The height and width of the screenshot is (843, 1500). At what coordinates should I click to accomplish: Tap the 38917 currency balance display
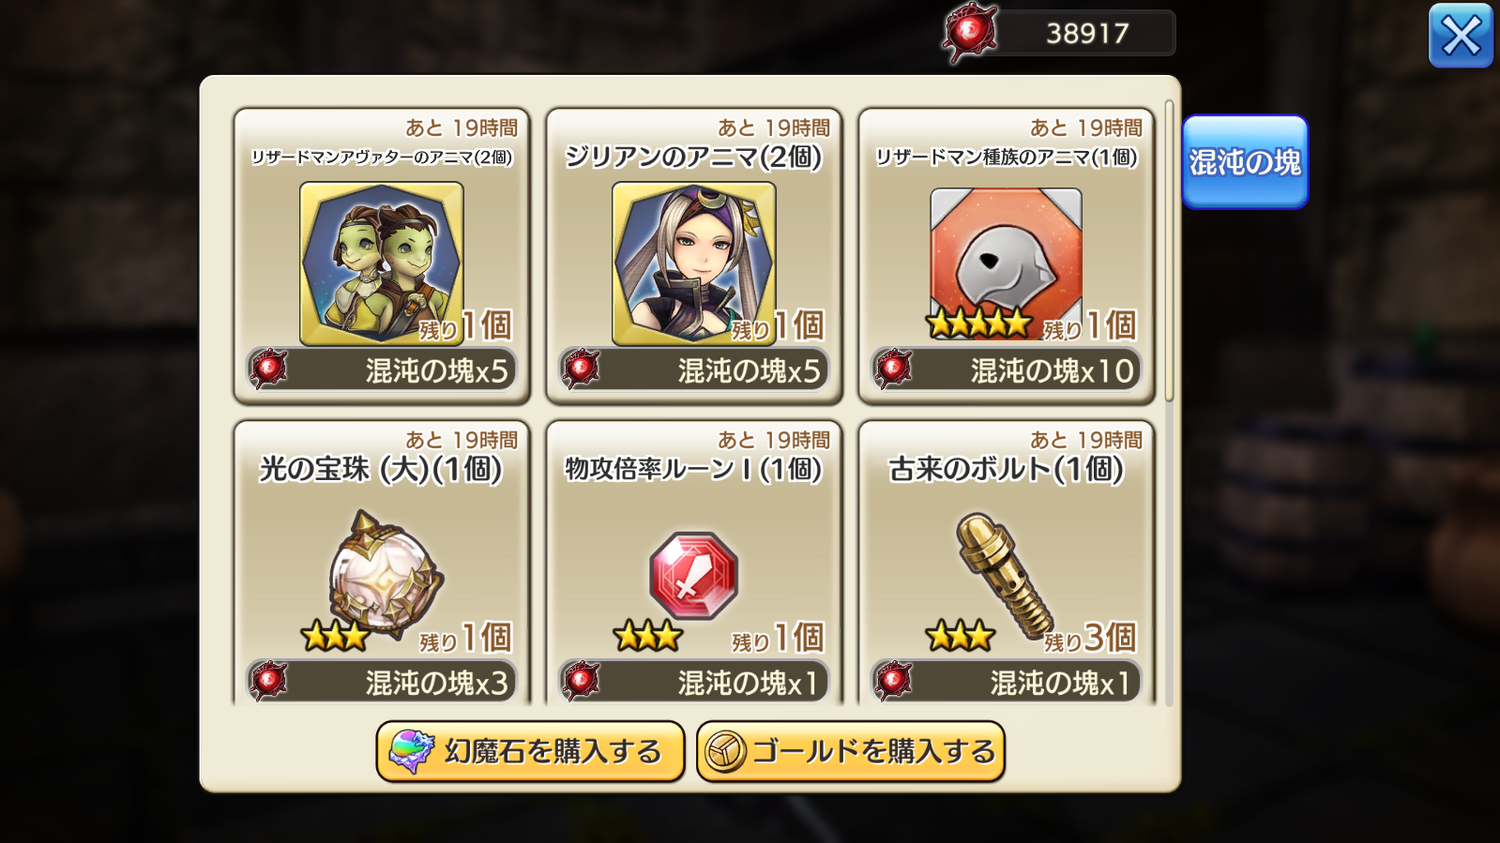point(1086,33)
